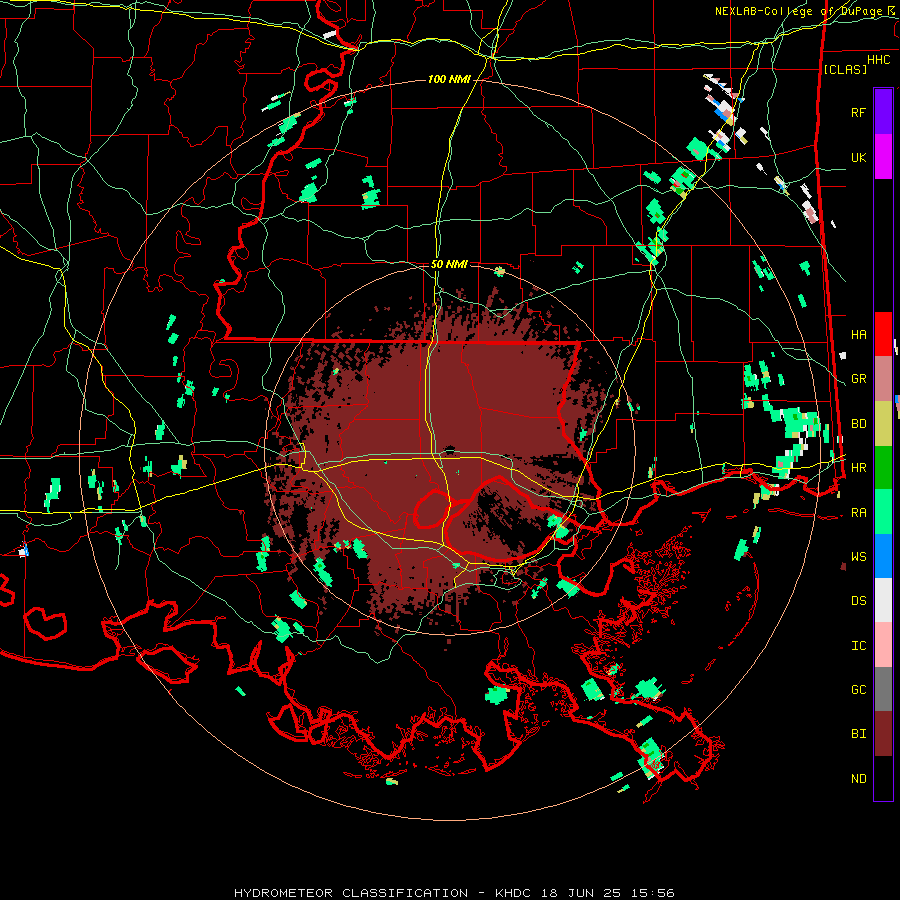900x900 pixels.
Task: Click the 'HR' legend label
Action: tap(858, 468)
